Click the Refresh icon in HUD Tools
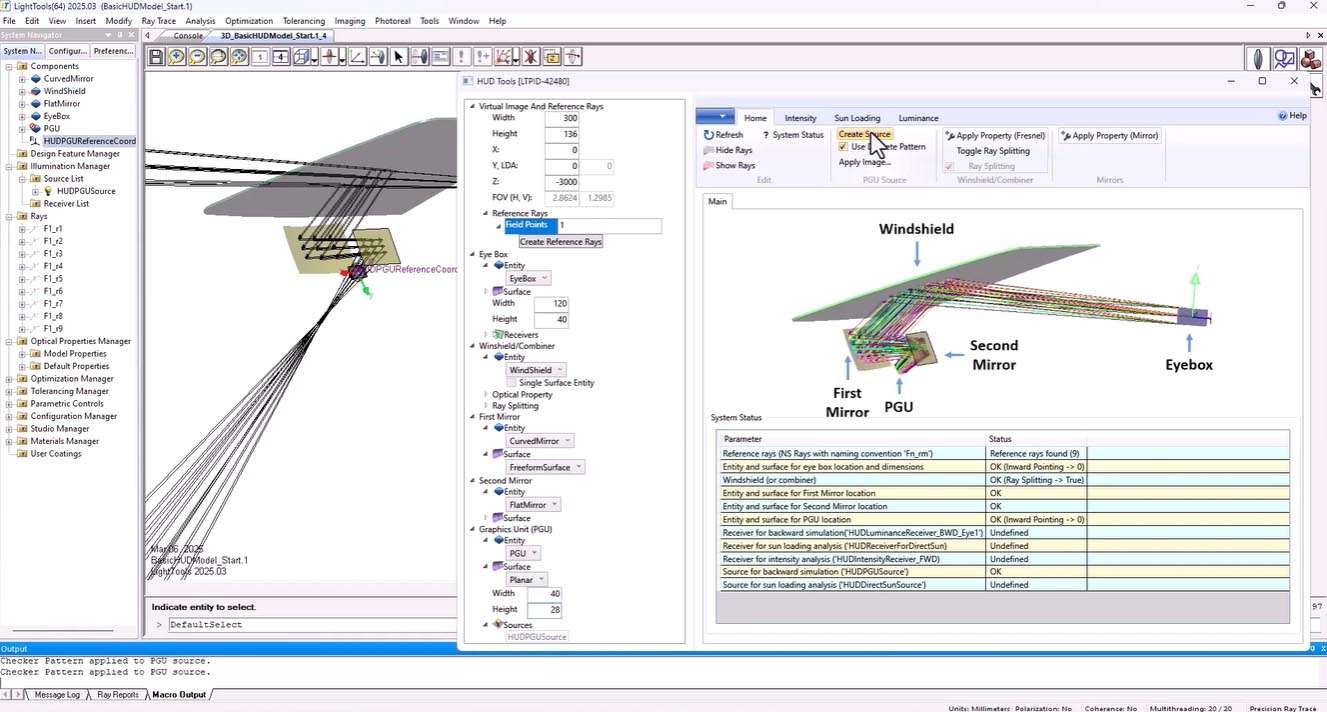This screenshot has width=1327, height=712. [709, 135]
